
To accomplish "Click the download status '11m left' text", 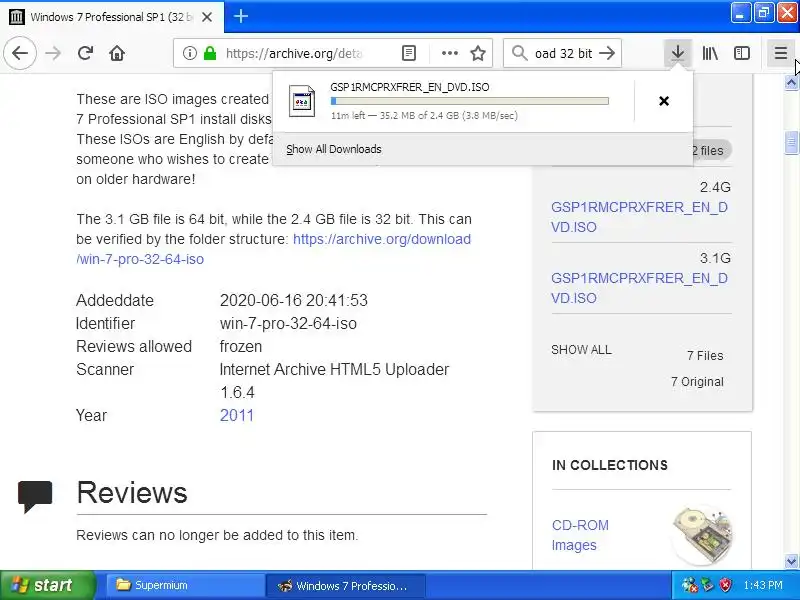I will [348, 115].
